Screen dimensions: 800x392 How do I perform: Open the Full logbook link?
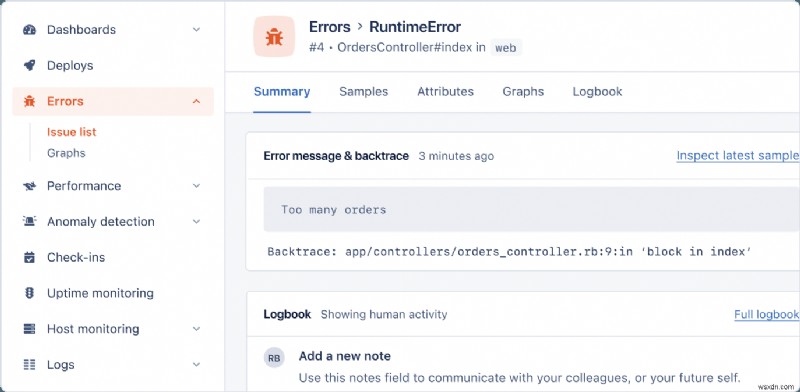coord(766,314)
